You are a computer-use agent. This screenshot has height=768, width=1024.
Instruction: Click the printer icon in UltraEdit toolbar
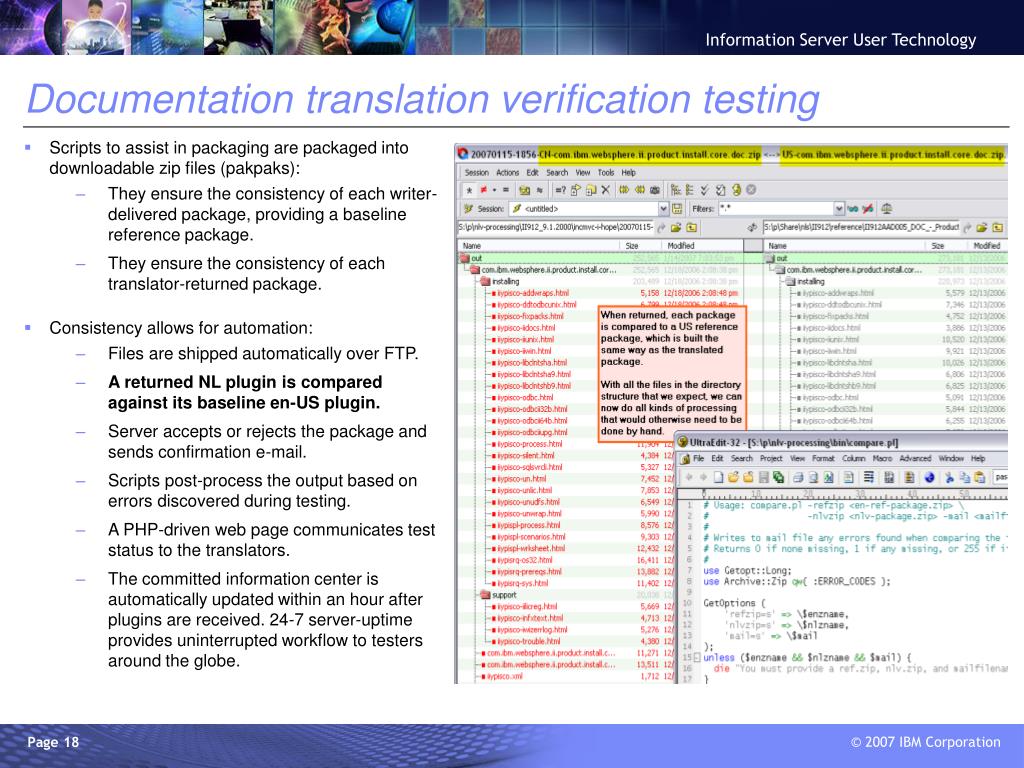pos(797,477)
